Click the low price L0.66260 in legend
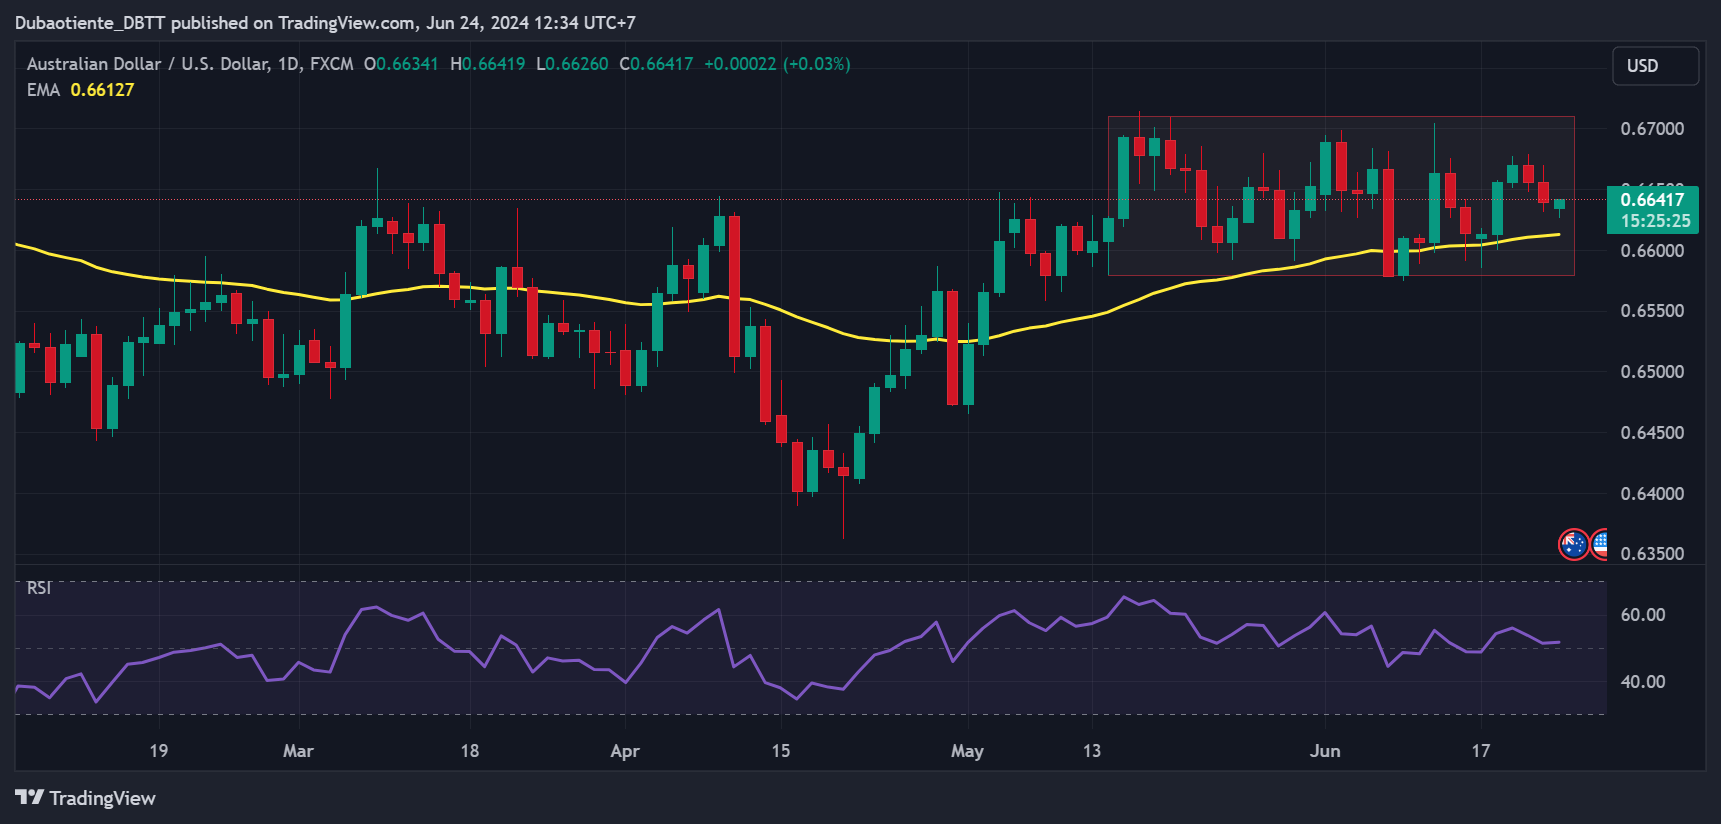 click(572, 64)
